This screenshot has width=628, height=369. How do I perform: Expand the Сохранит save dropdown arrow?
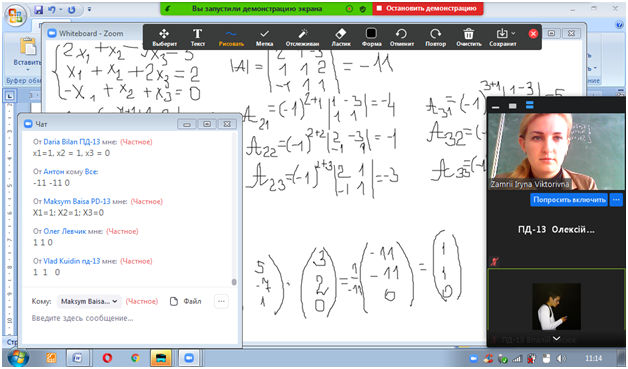513,33
